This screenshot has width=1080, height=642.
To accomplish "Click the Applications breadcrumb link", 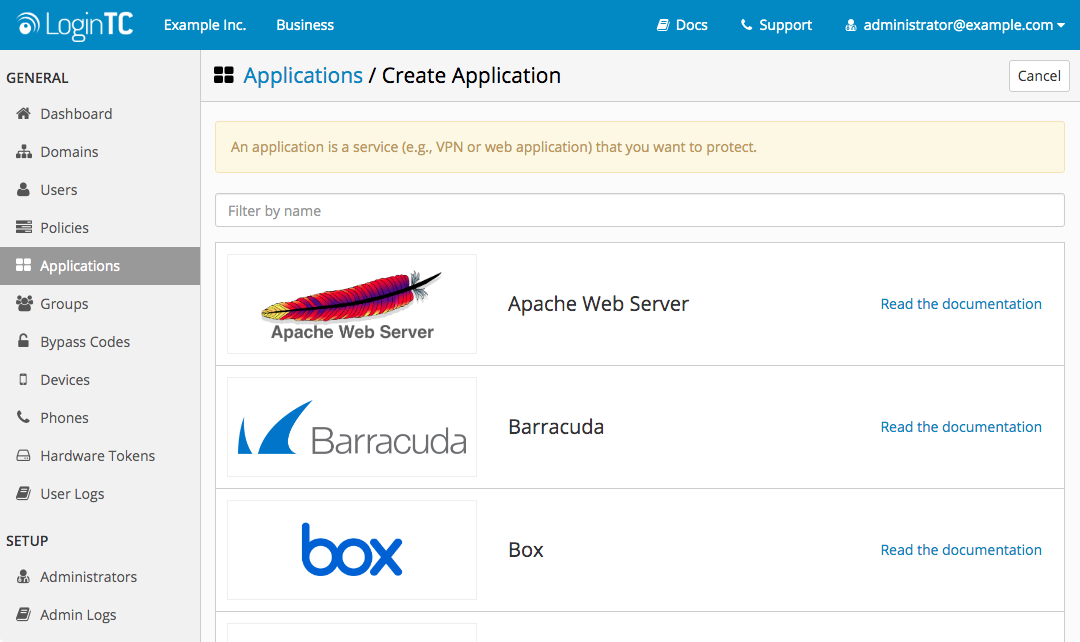I will [x=302, y=75].
